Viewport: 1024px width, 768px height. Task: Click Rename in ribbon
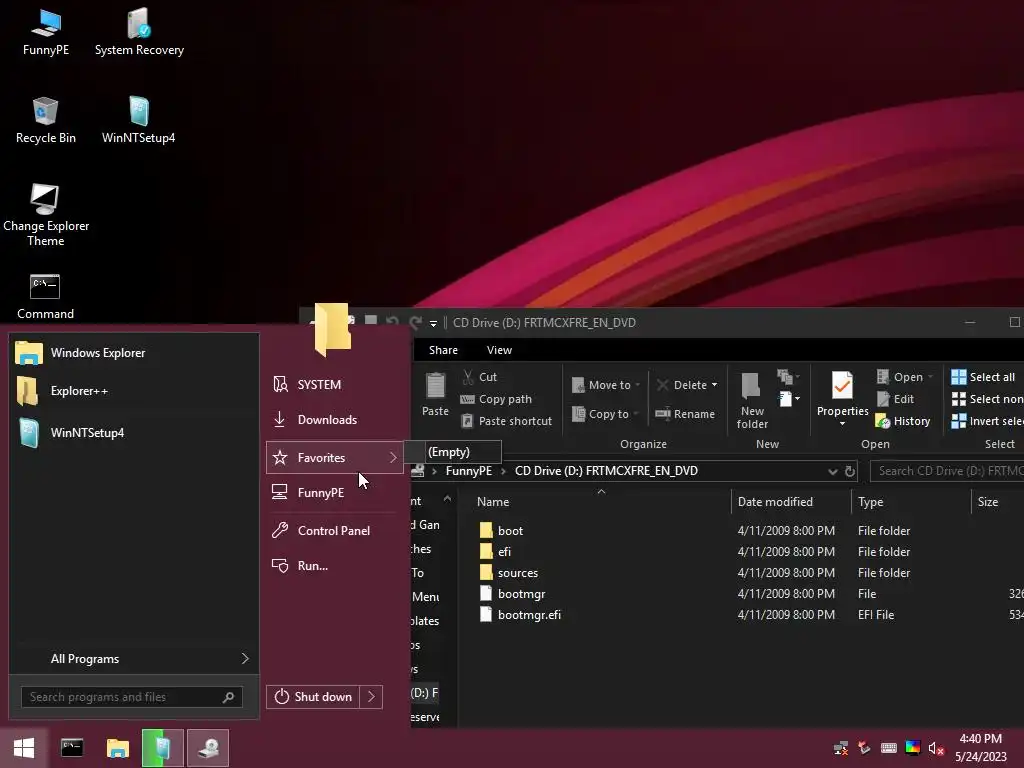(685, 414)
